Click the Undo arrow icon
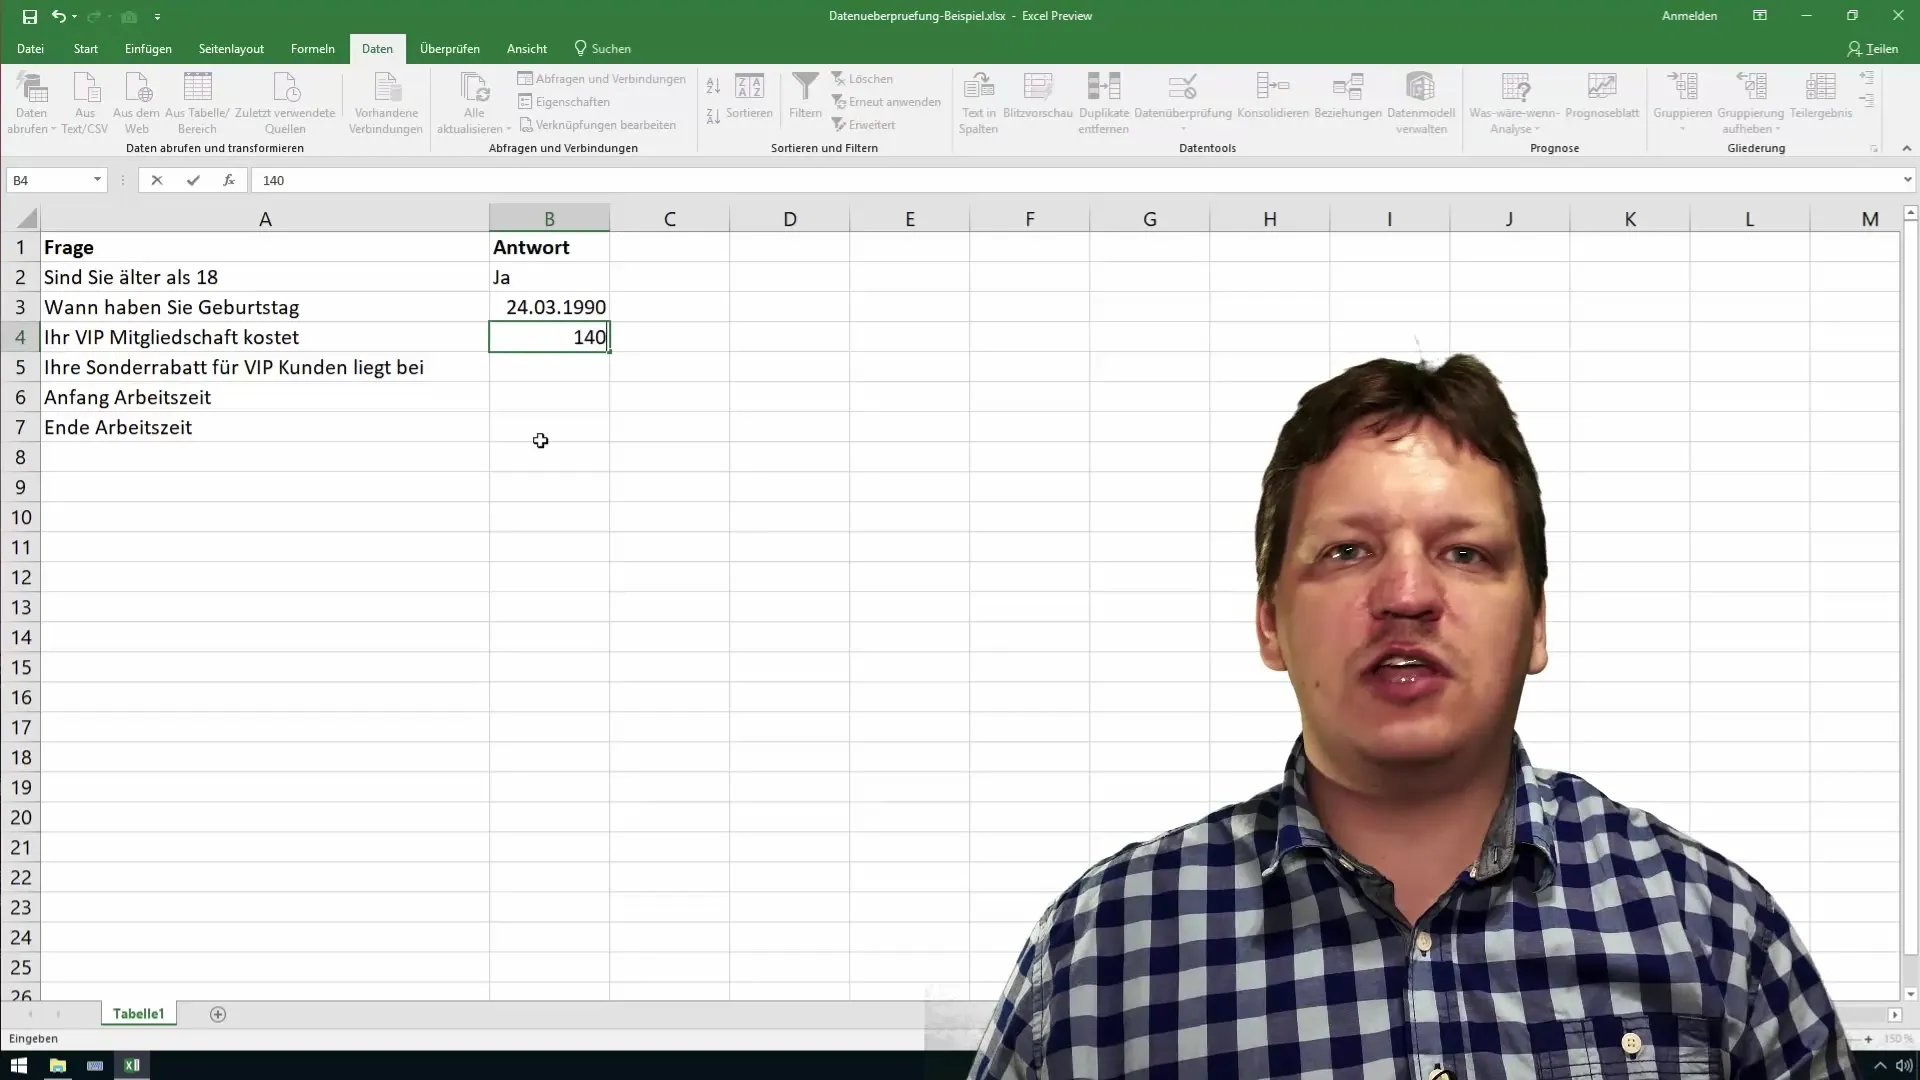 point(58,16)
